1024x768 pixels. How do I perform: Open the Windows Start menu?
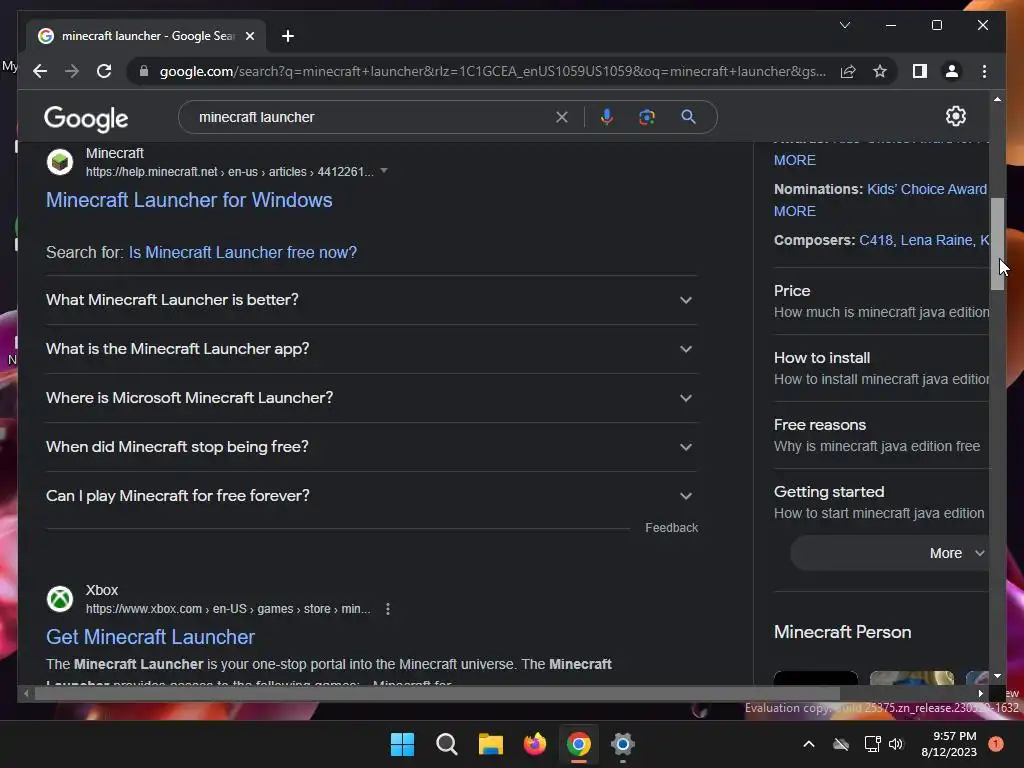point(402,744)
